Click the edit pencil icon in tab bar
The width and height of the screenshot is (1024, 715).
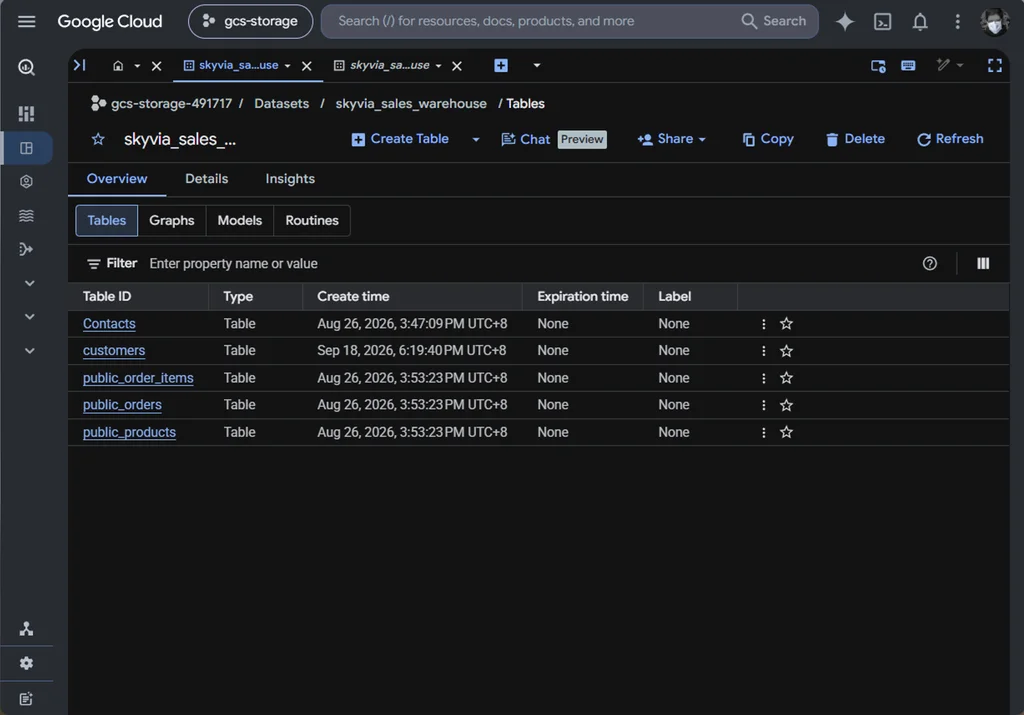943,65
